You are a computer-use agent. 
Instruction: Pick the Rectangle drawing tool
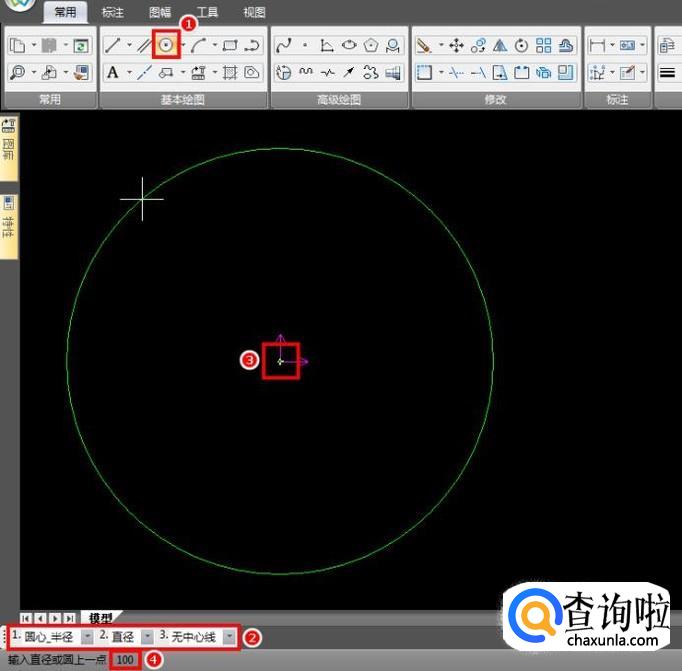click(230, 46)
